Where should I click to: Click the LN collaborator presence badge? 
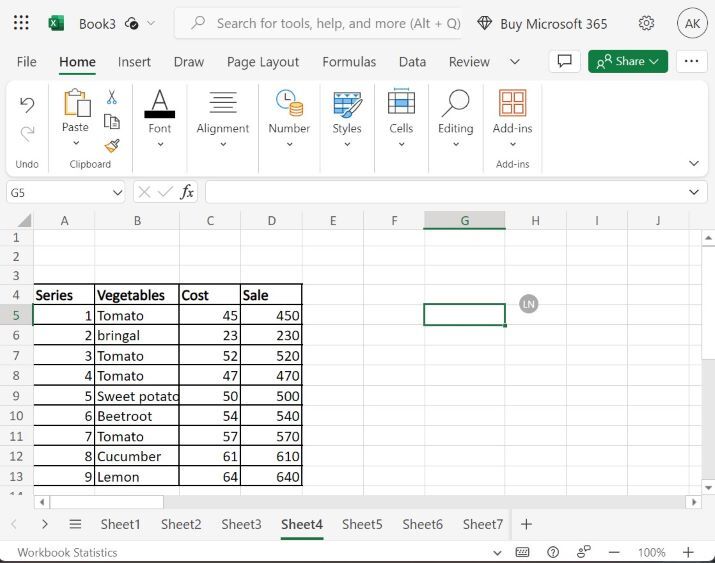click(x=528, y=304)
